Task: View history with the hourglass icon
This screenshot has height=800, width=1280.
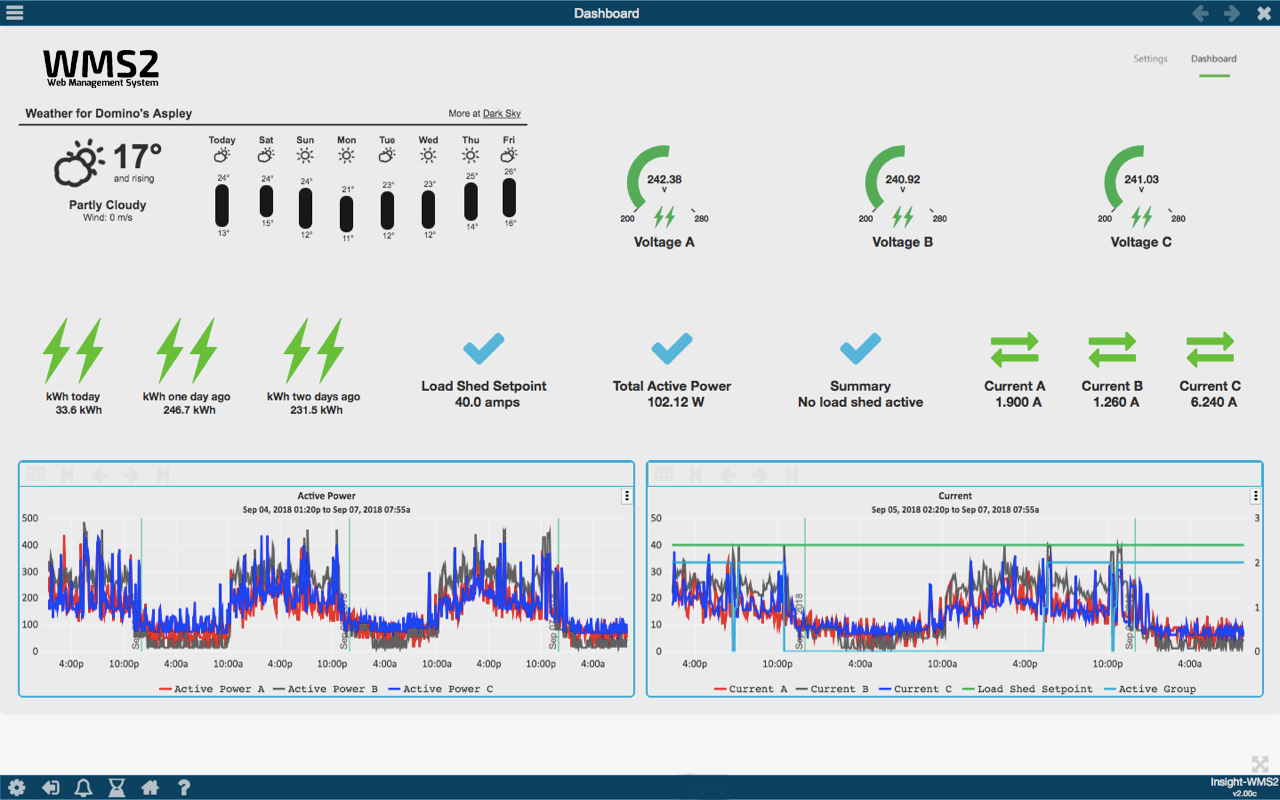Action: (116, 787)
